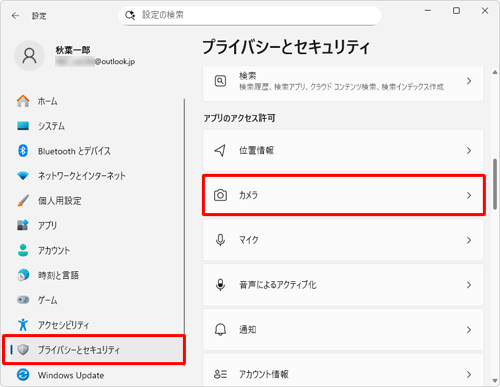Click the back arrow icon
The height and width of the screenshot is (387, 500).
15,16
